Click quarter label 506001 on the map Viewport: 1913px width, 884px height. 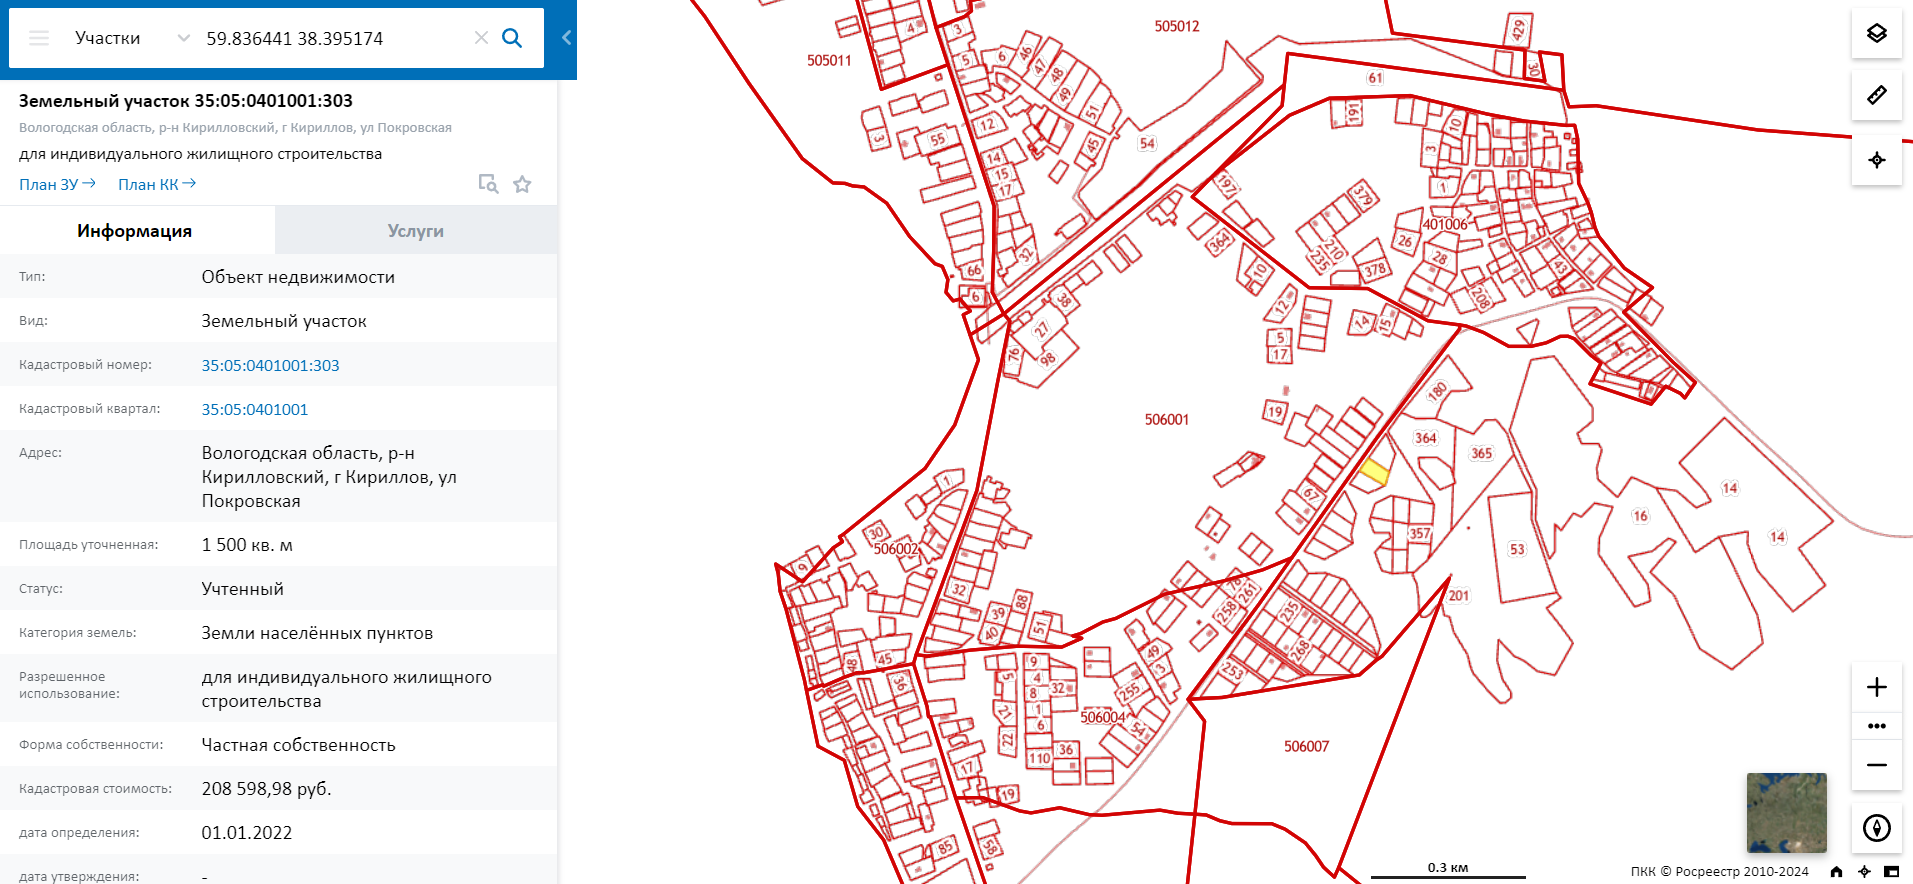[x=1167, y=420]
